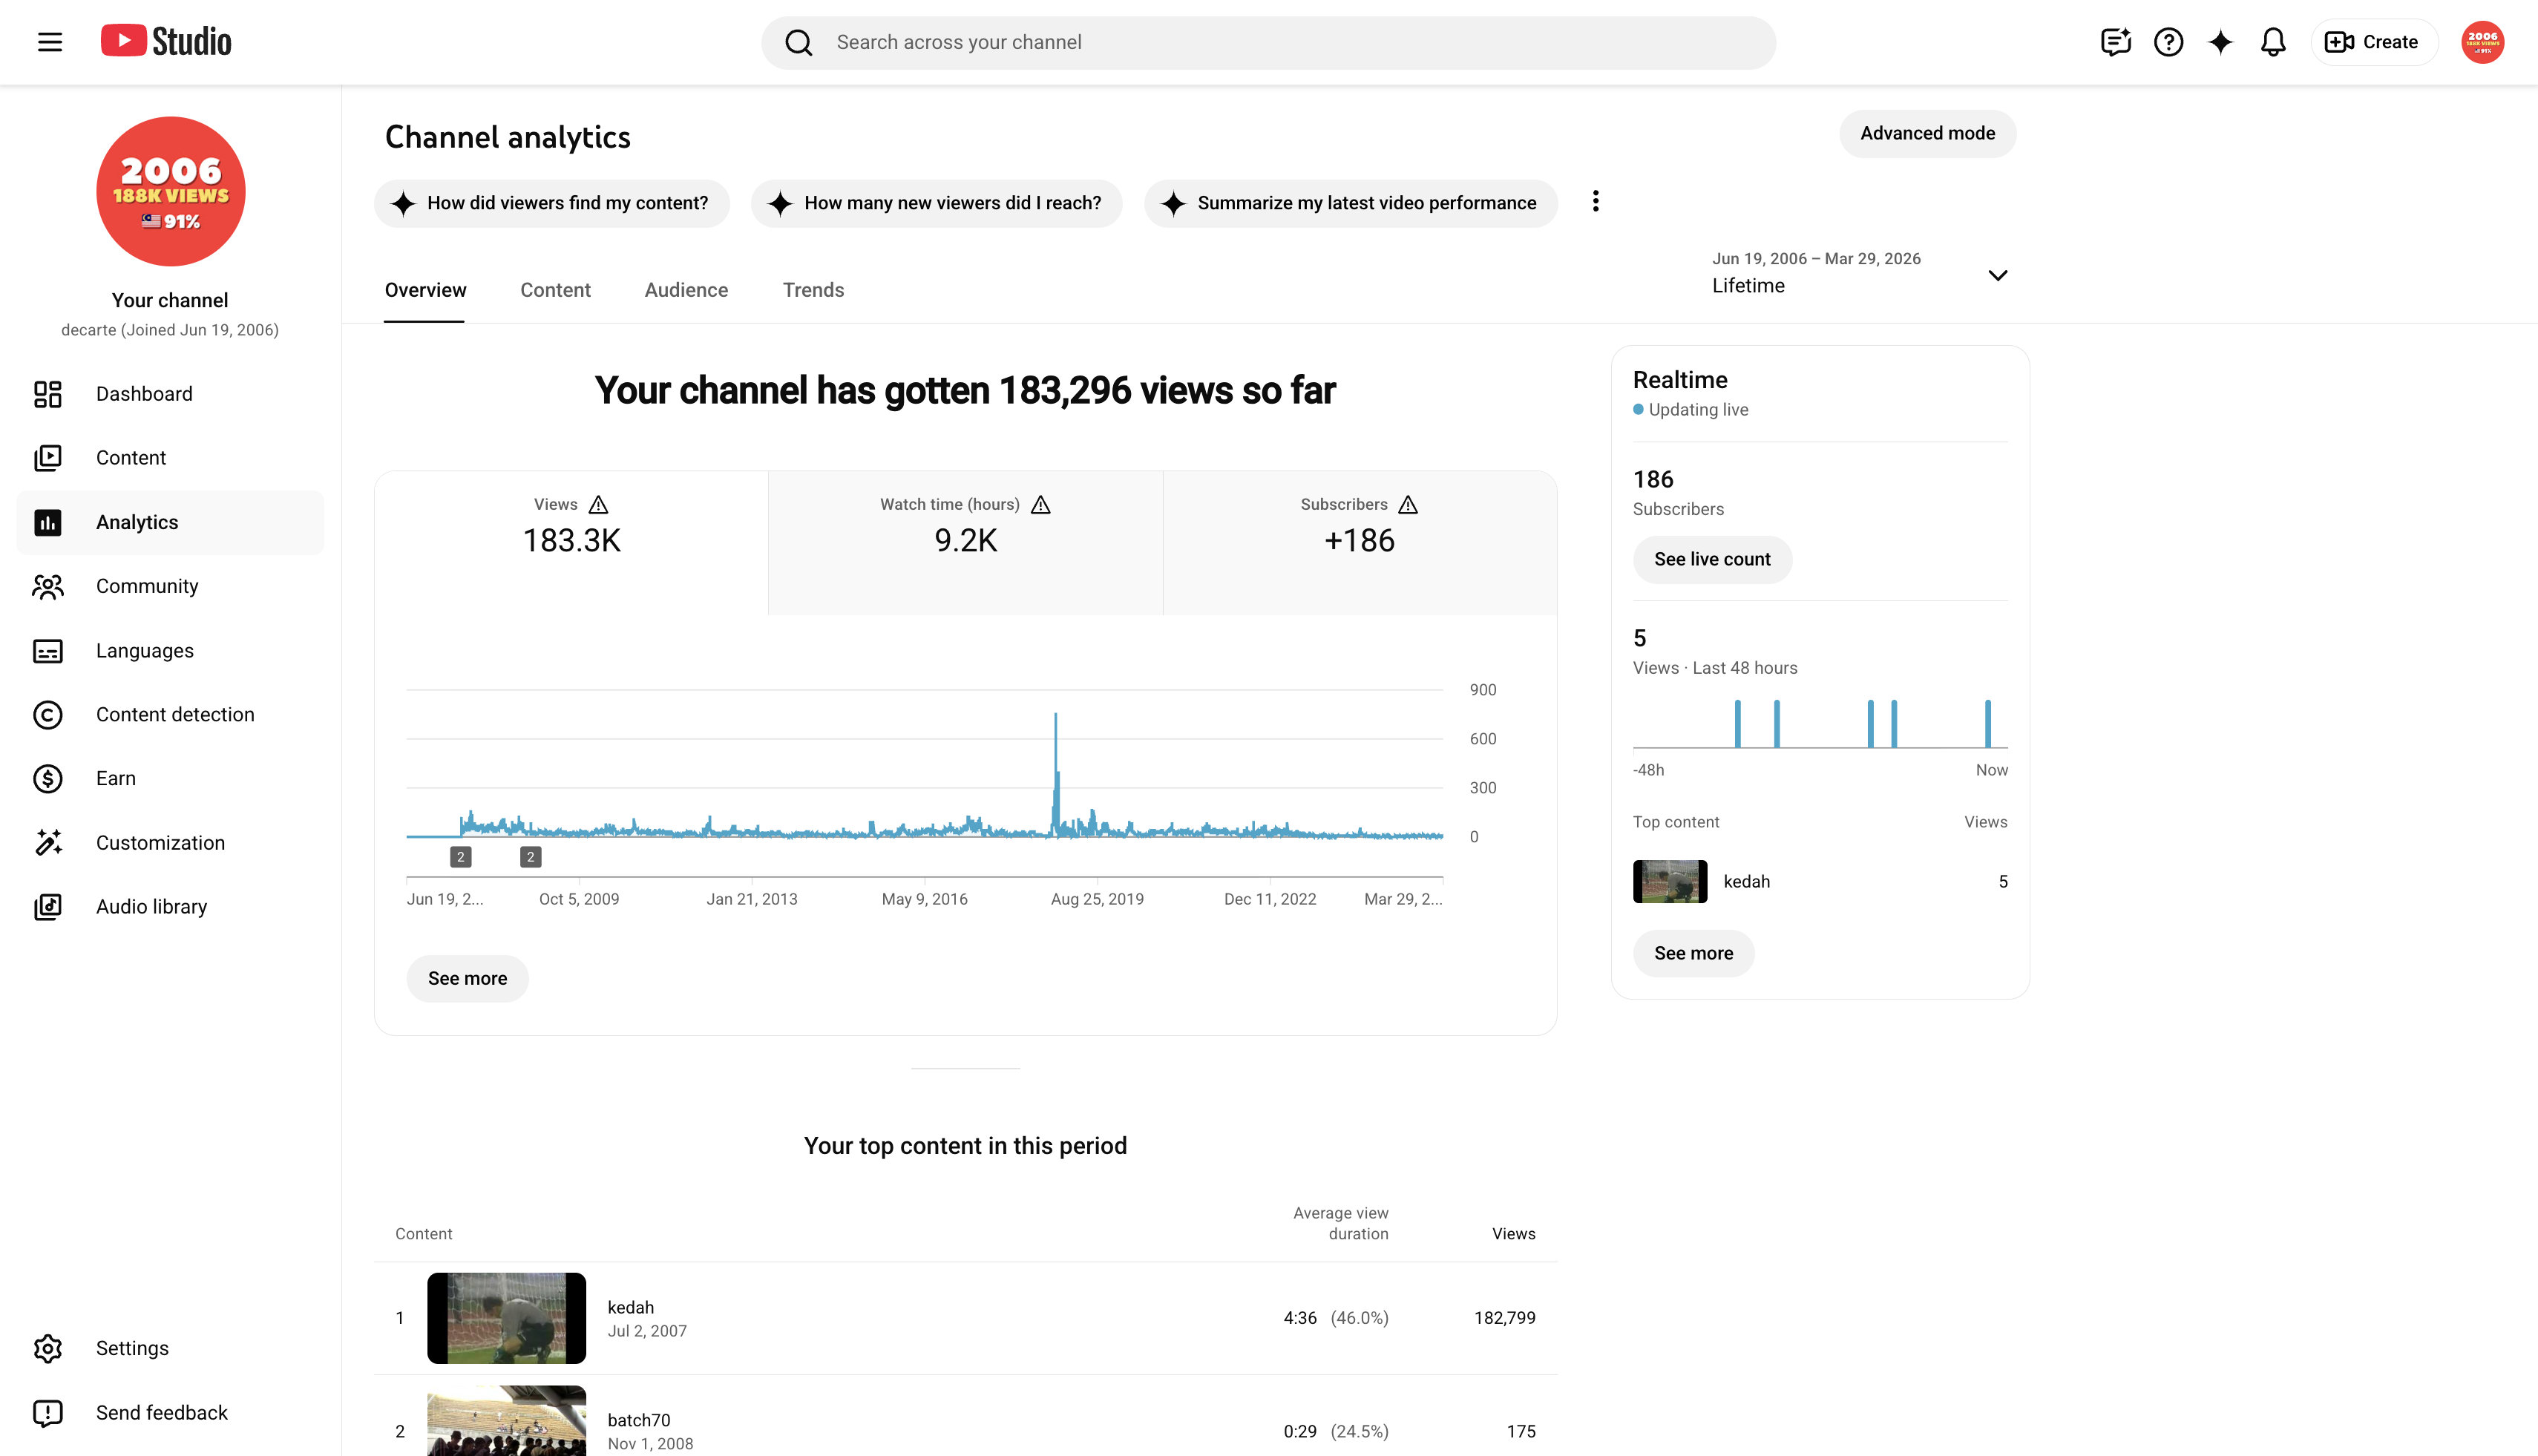Click the notifications bell icon

point(2273,42)
